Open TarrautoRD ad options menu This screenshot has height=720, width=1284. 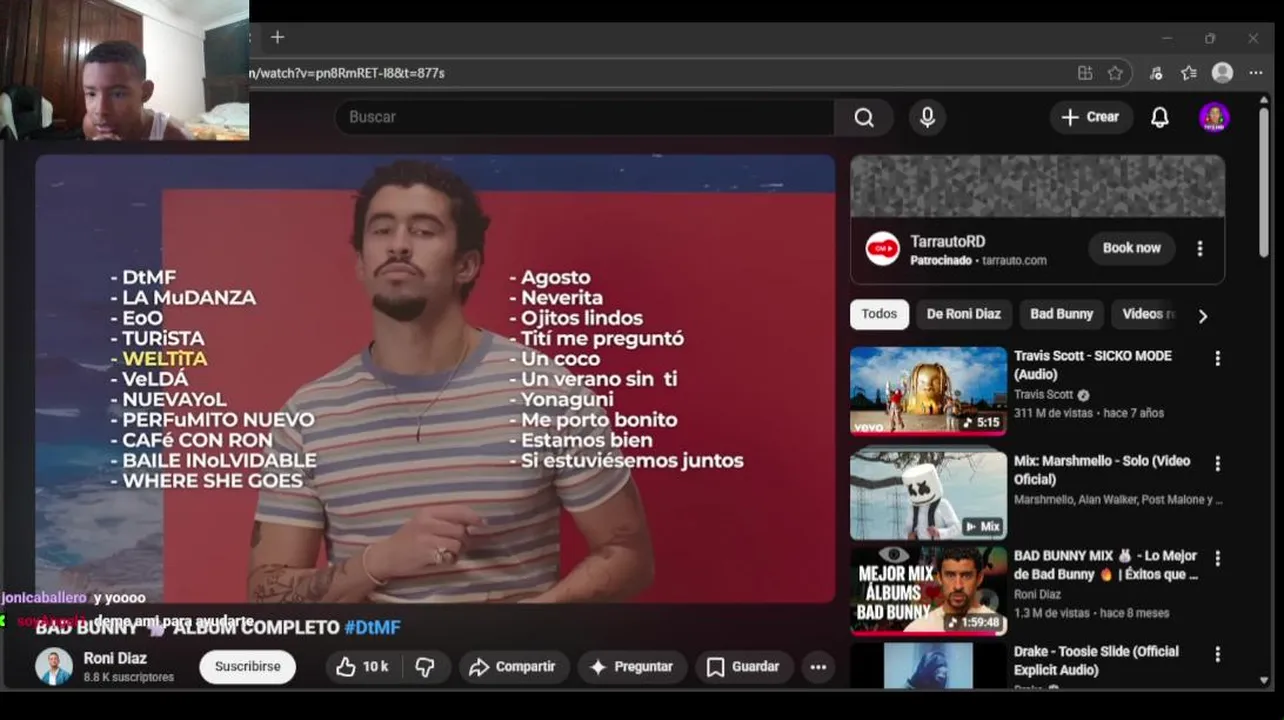[x=1200, y=248]
